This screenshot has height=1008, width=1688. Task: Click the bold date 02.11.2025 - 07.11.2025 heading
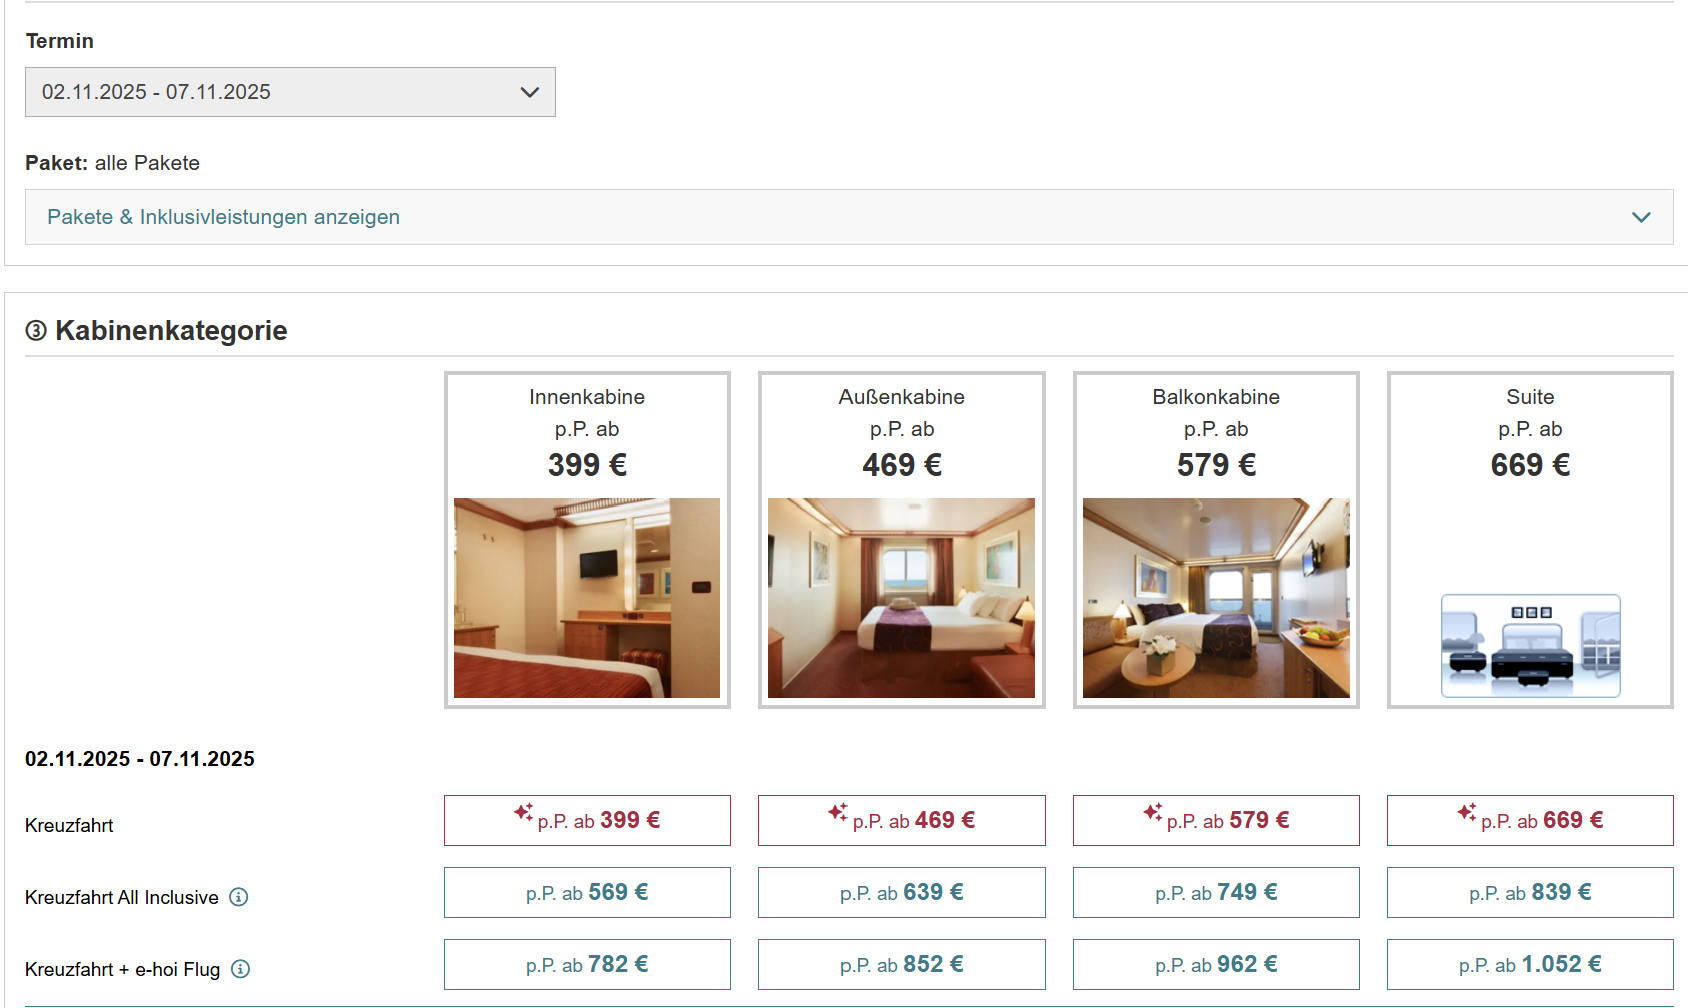tap(140, 759)
